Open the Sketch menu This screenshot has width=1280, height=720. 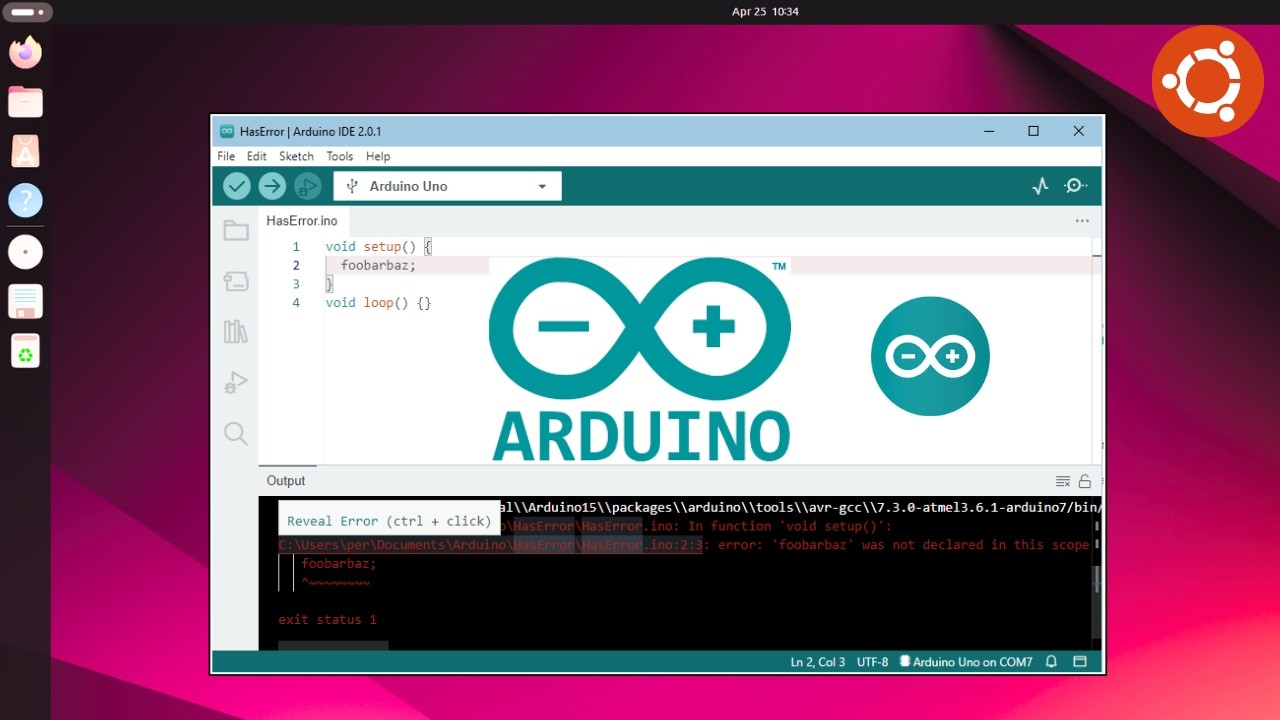(296, 156)
